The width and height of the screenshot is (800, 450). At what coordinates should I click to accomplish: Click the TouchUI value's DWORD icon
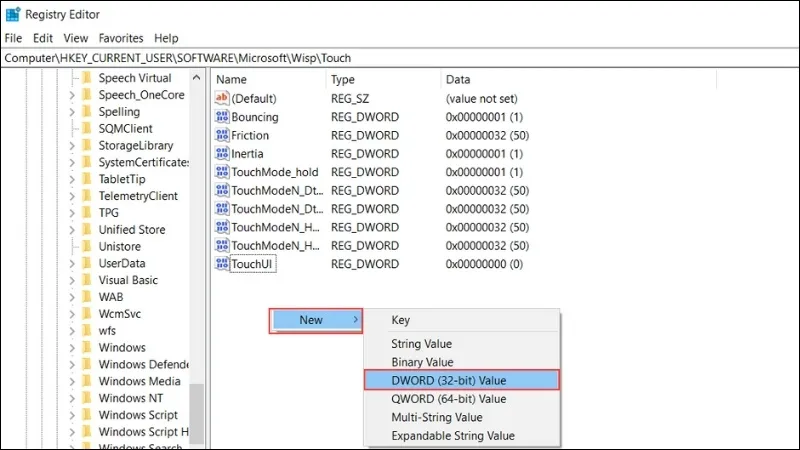[x=222, y=264]
